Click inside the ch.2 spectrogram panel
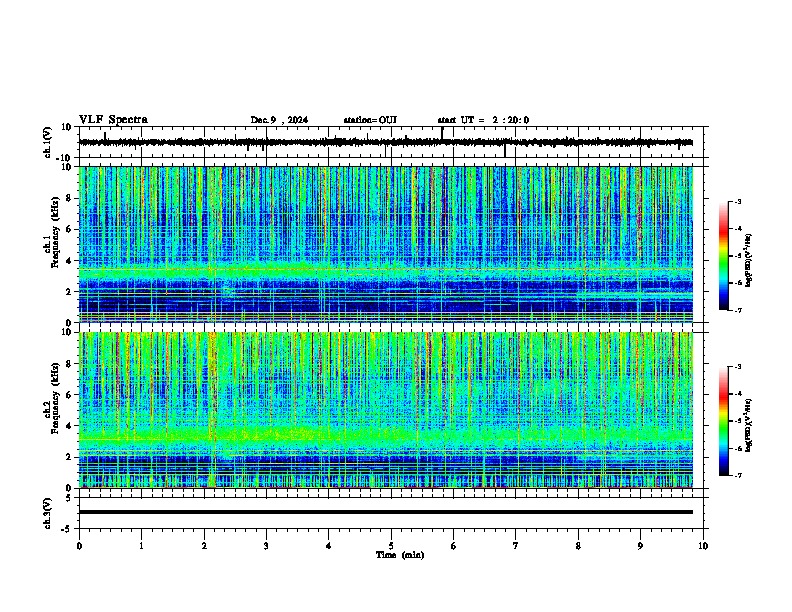 pyautogui.click(x=386, y=410)
